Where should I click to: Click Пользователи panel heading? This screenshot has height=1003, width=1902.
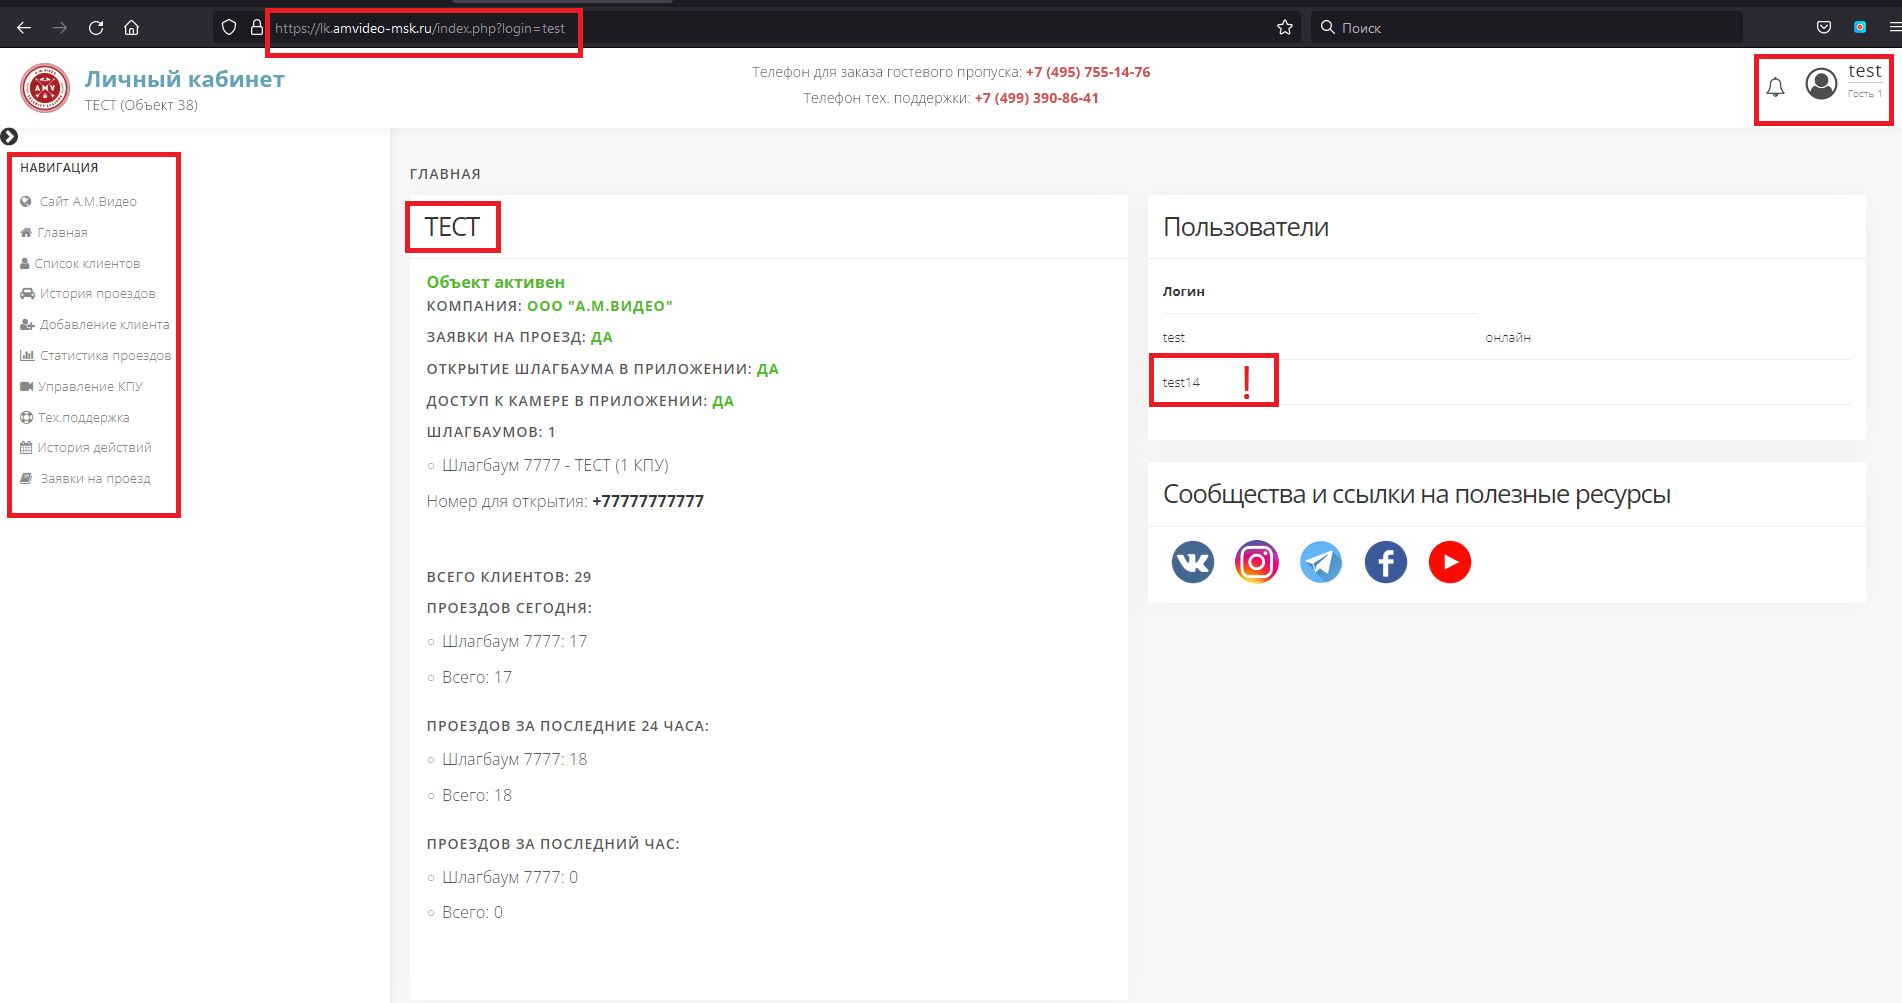coord(1245,227)
